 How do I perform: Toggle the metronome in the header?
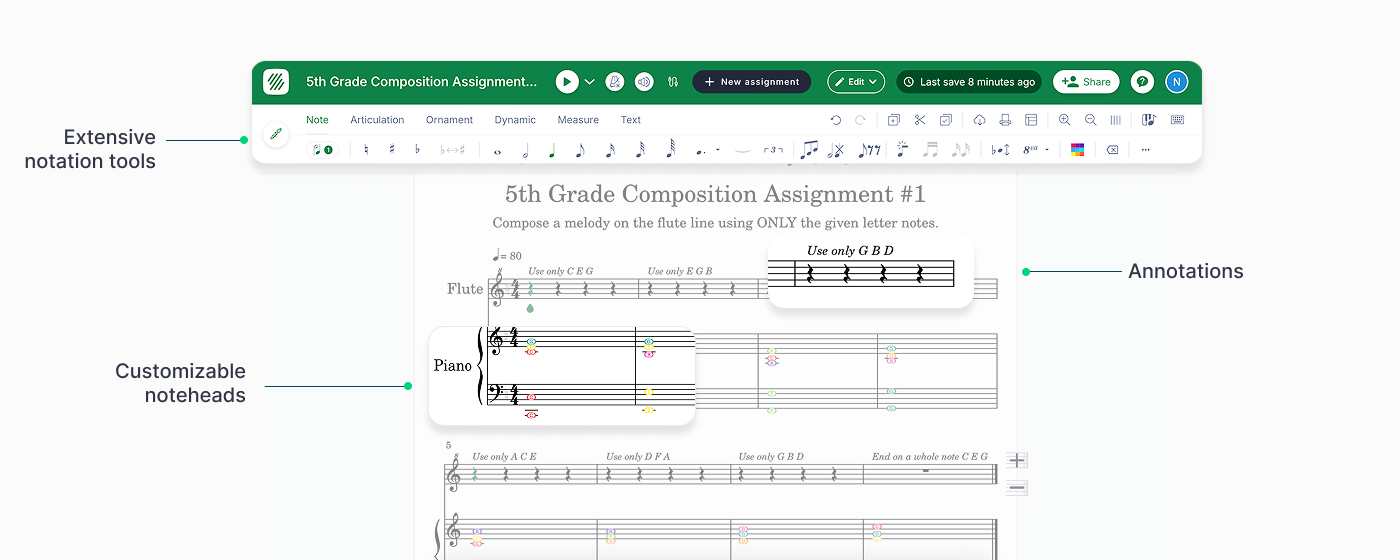(x=616, y=82)
